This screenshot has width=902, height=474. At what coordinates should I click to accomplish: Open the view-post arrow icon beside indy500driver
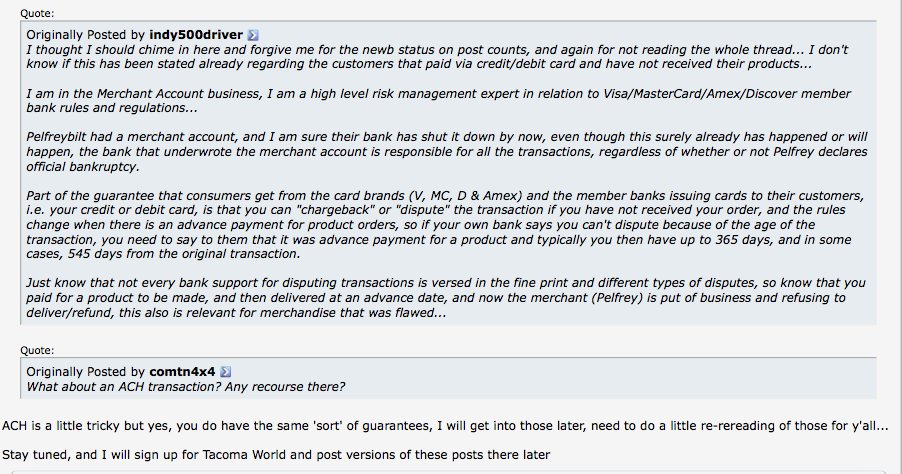coord(253,35)
